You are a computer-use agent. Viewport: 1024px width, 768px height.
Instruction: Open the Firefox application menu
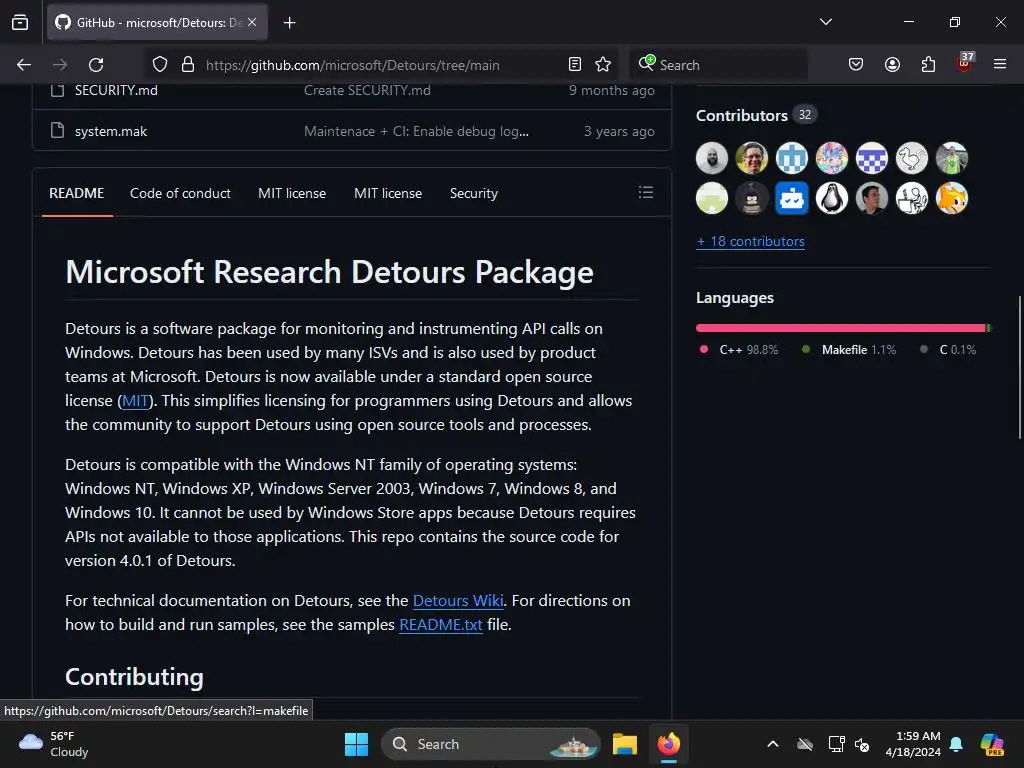tap(1000, 65)
